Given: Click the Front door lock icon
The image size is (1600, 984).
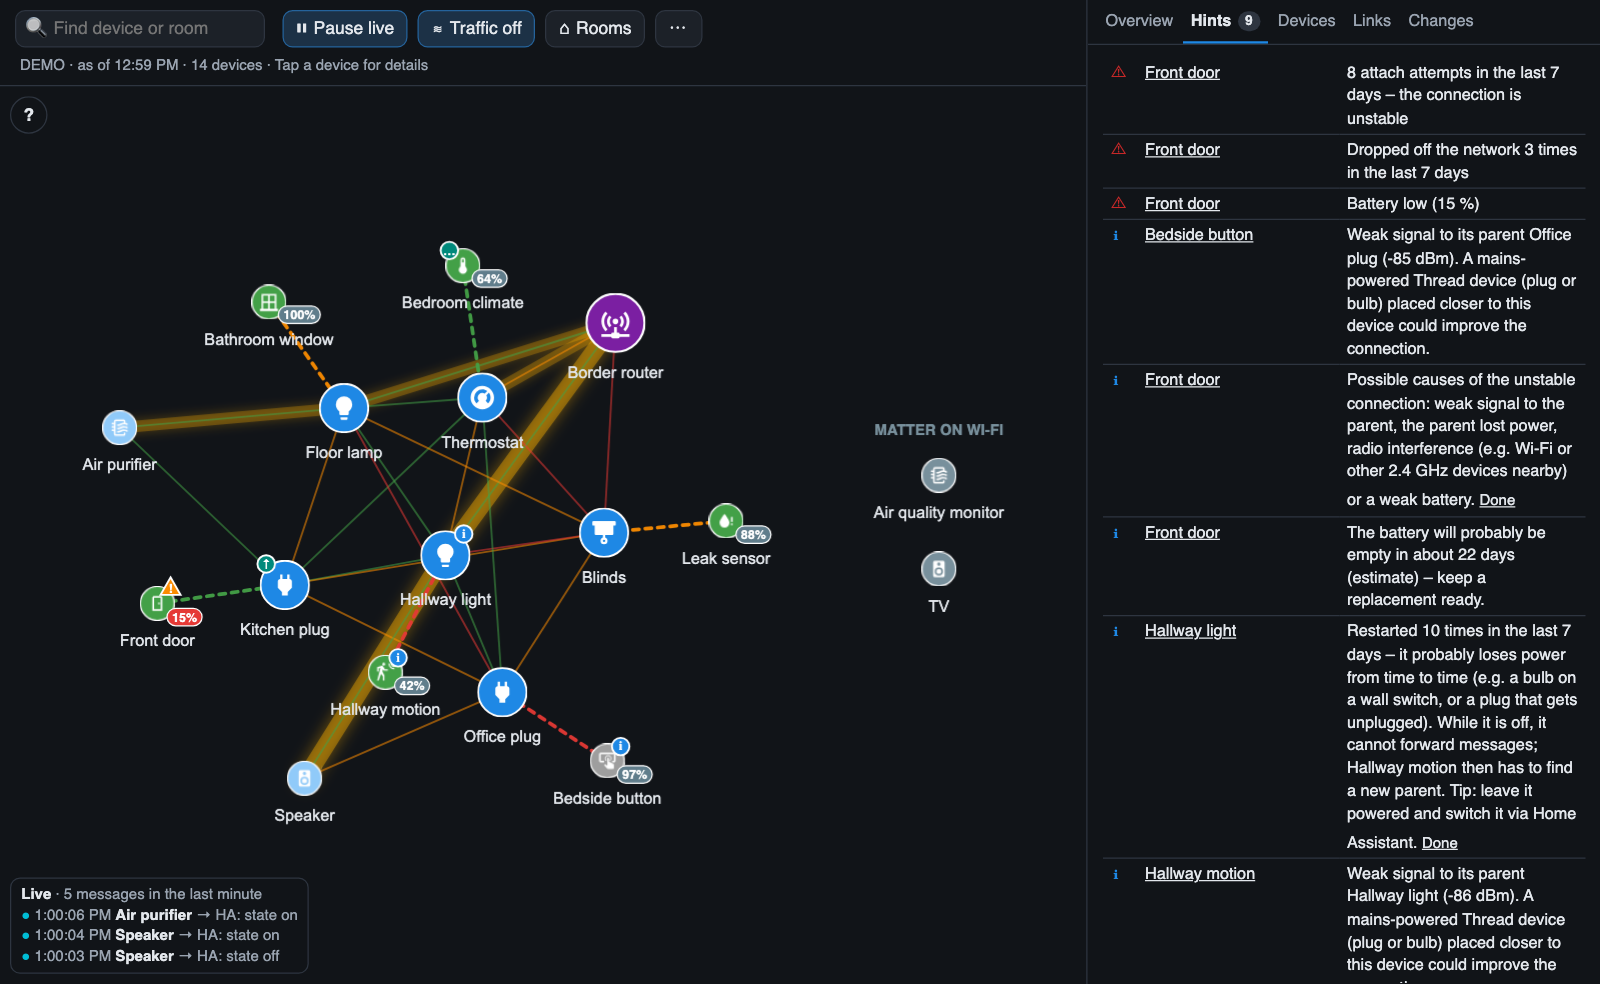Looking at the screenshot, I should (x=157, y=603).
